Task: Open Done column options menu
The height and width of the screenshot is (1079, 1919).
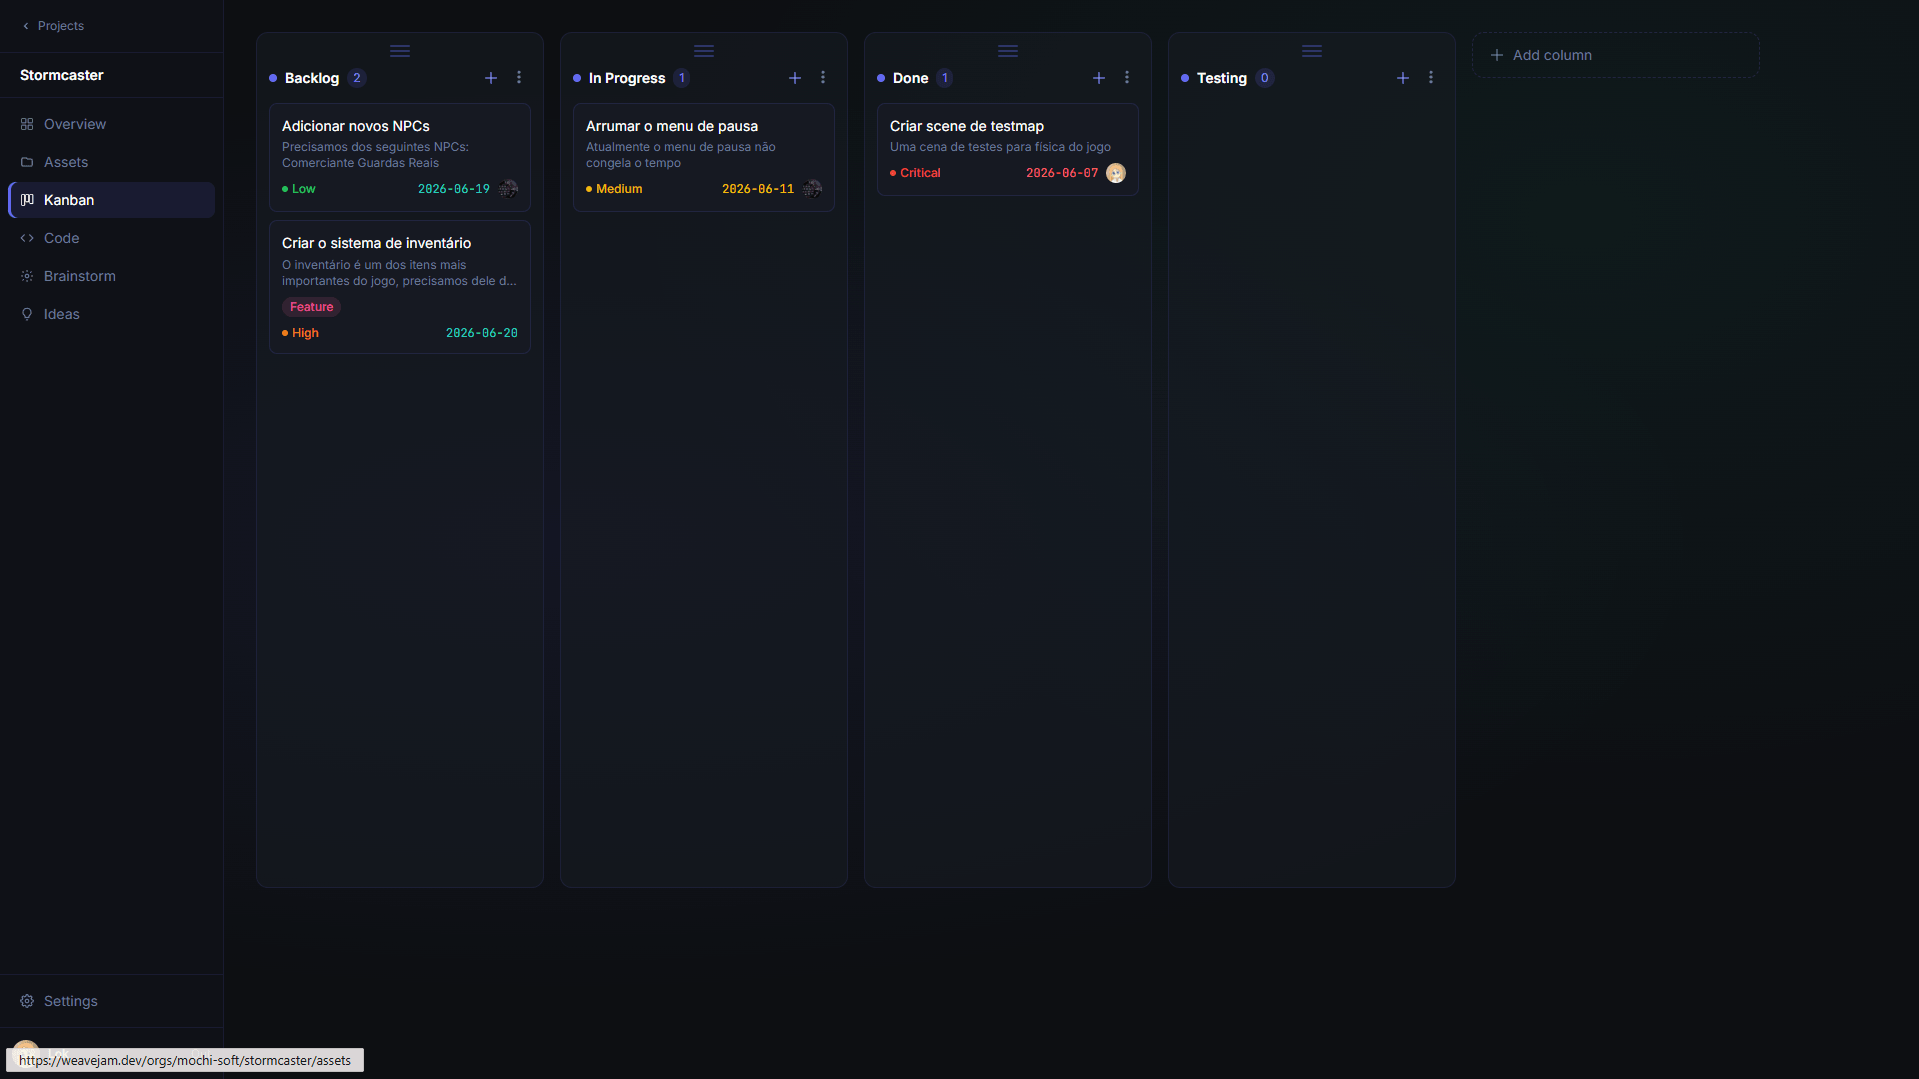Action: pyautogui.click(x=1127, y=78)
